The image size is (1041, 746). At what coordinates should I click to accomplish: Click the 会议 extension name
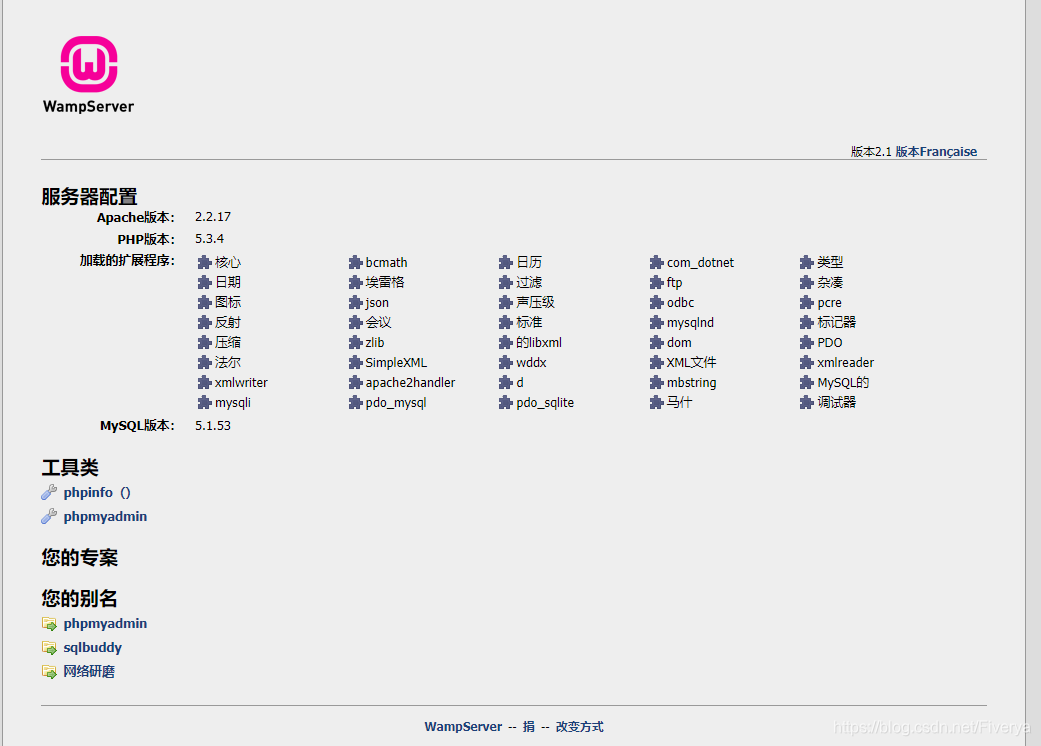(x=378, y=323)
